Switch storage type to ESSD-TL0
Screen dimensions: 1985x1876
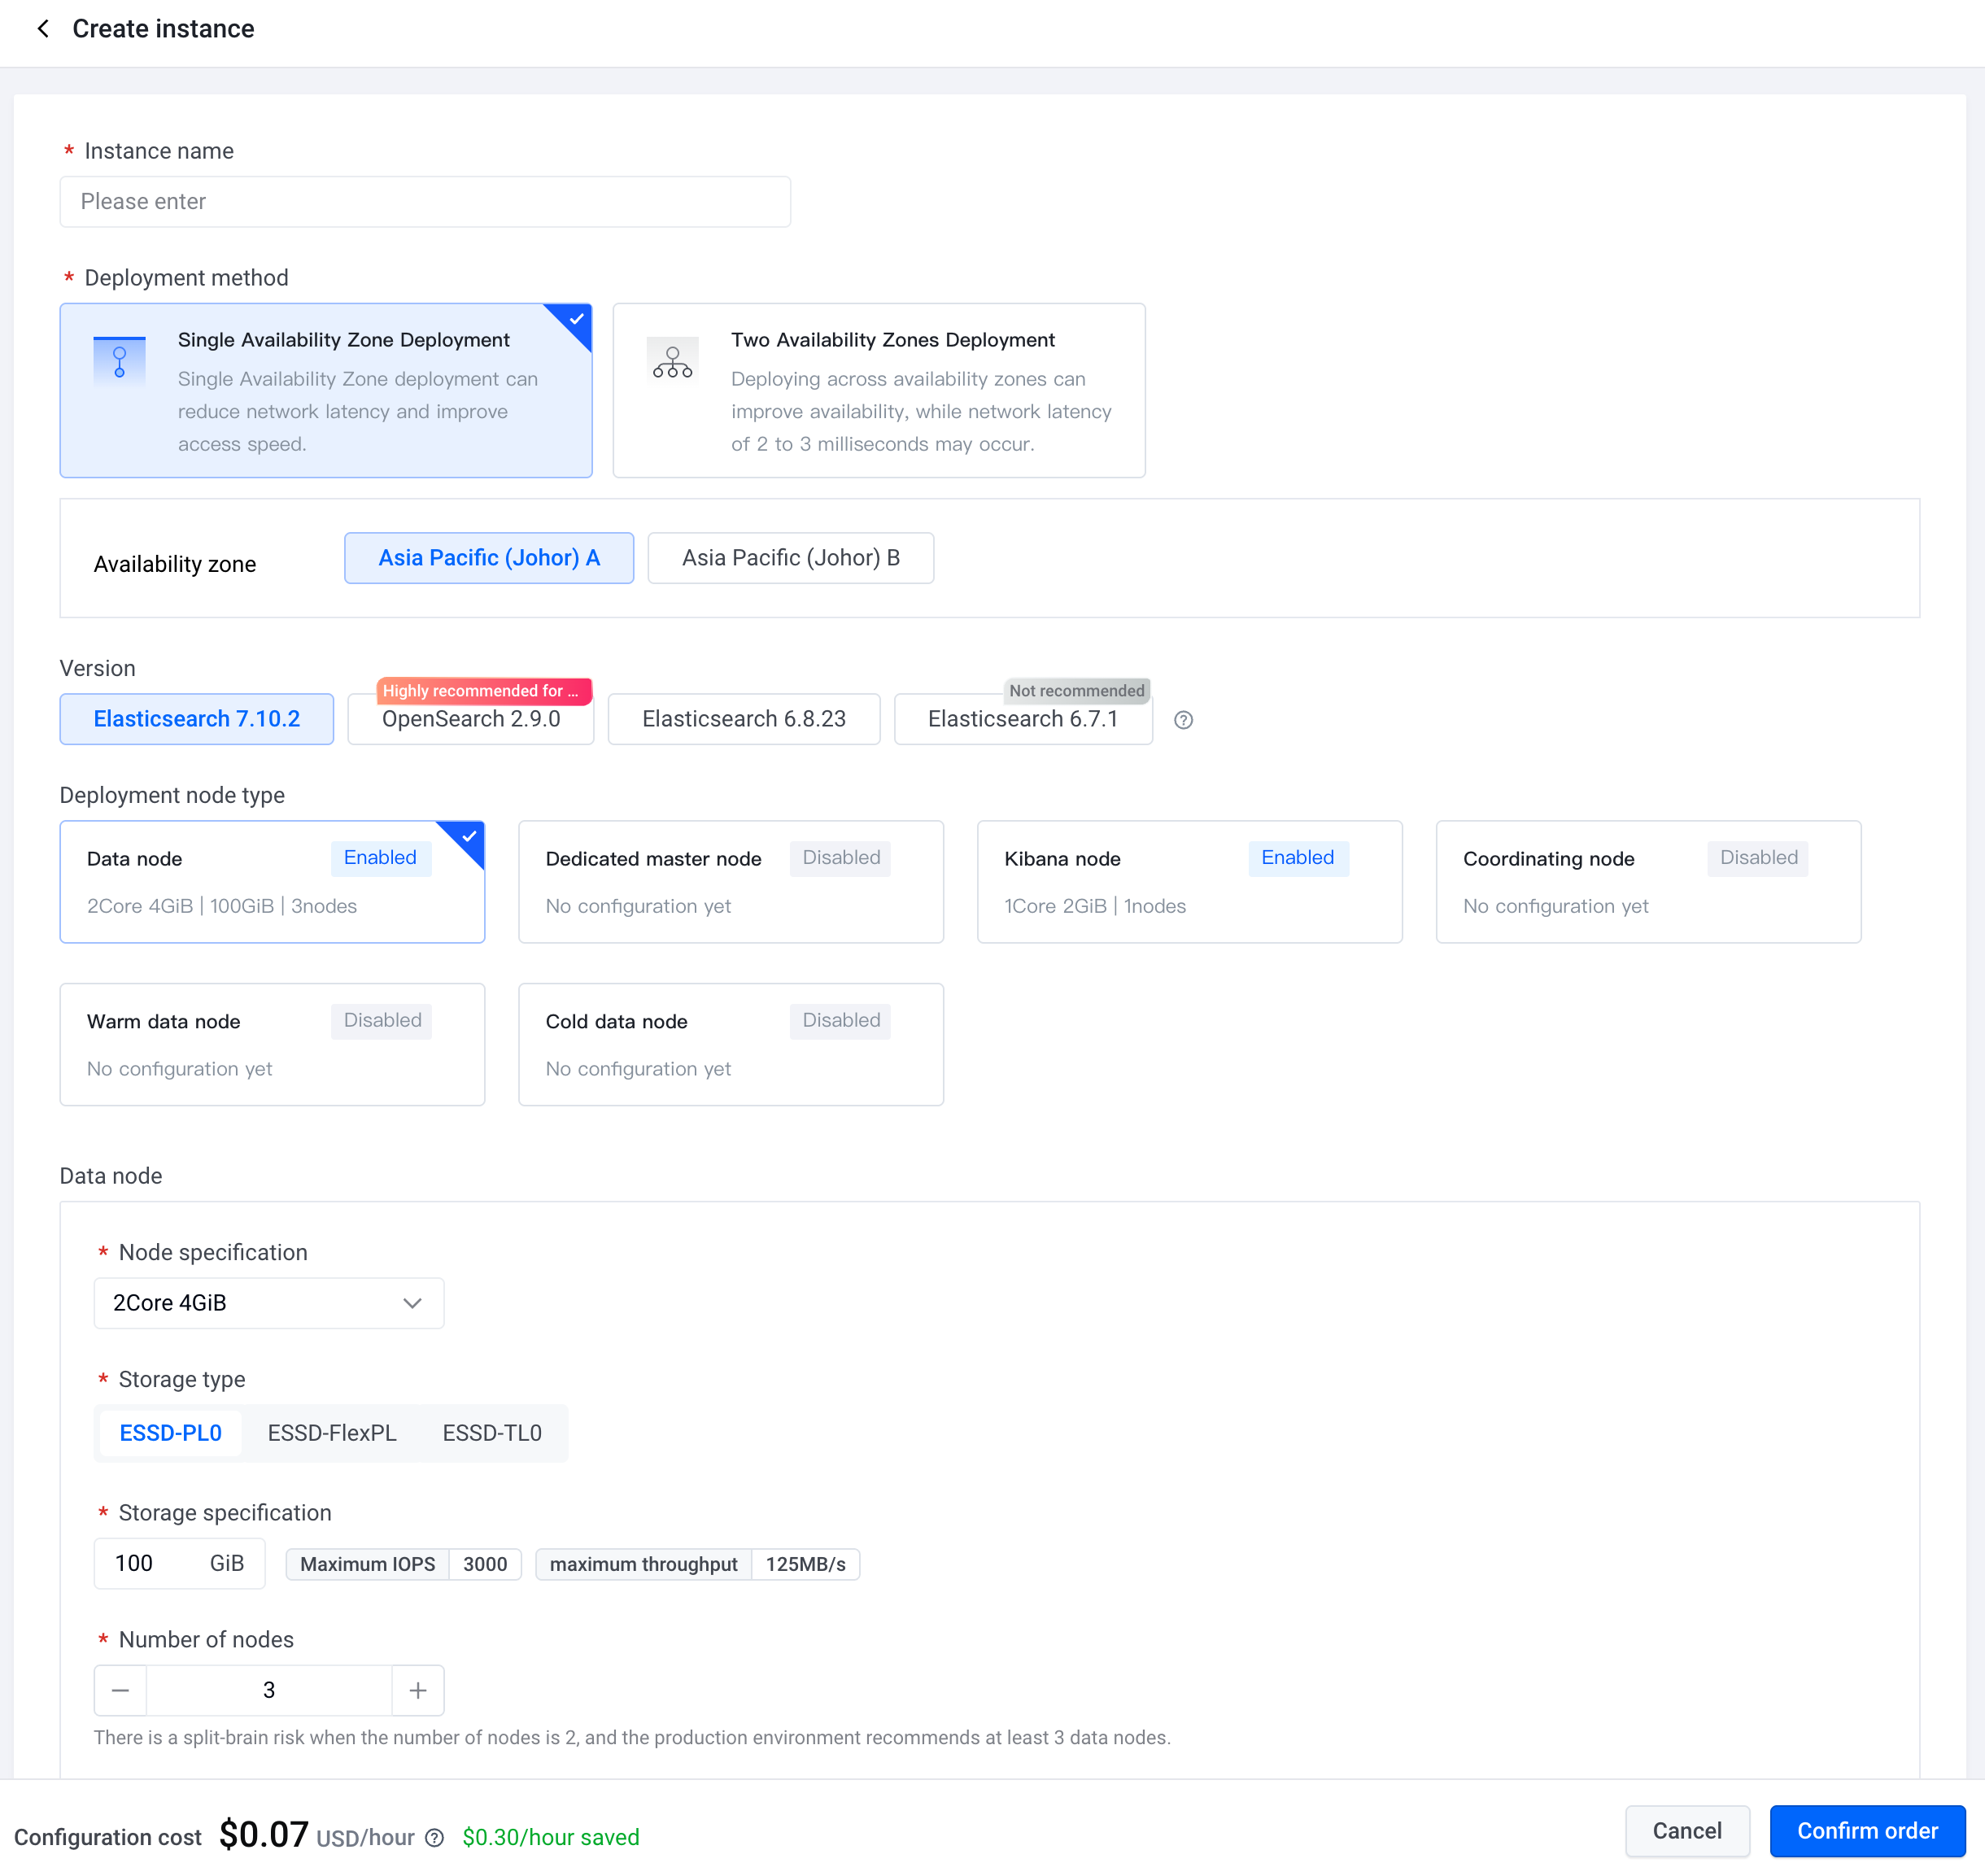click(x=492, y=1433)
